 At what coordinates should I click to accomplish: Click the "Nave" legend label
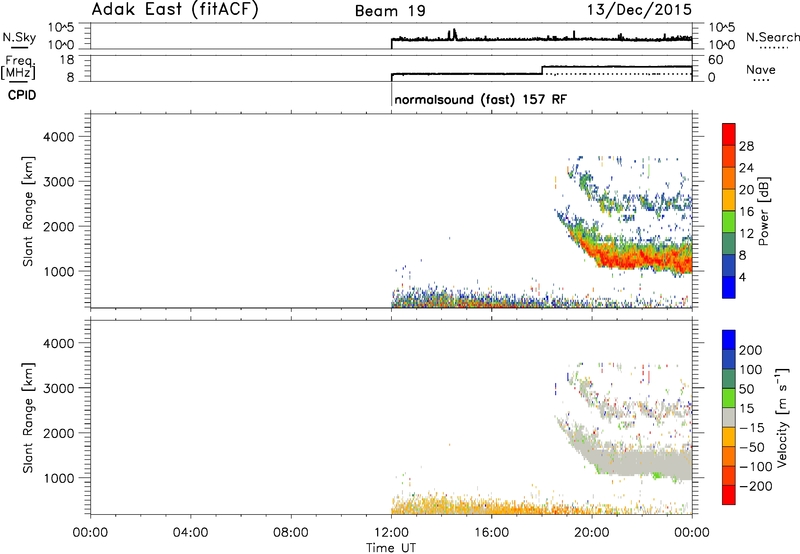(x=761, y=70)
